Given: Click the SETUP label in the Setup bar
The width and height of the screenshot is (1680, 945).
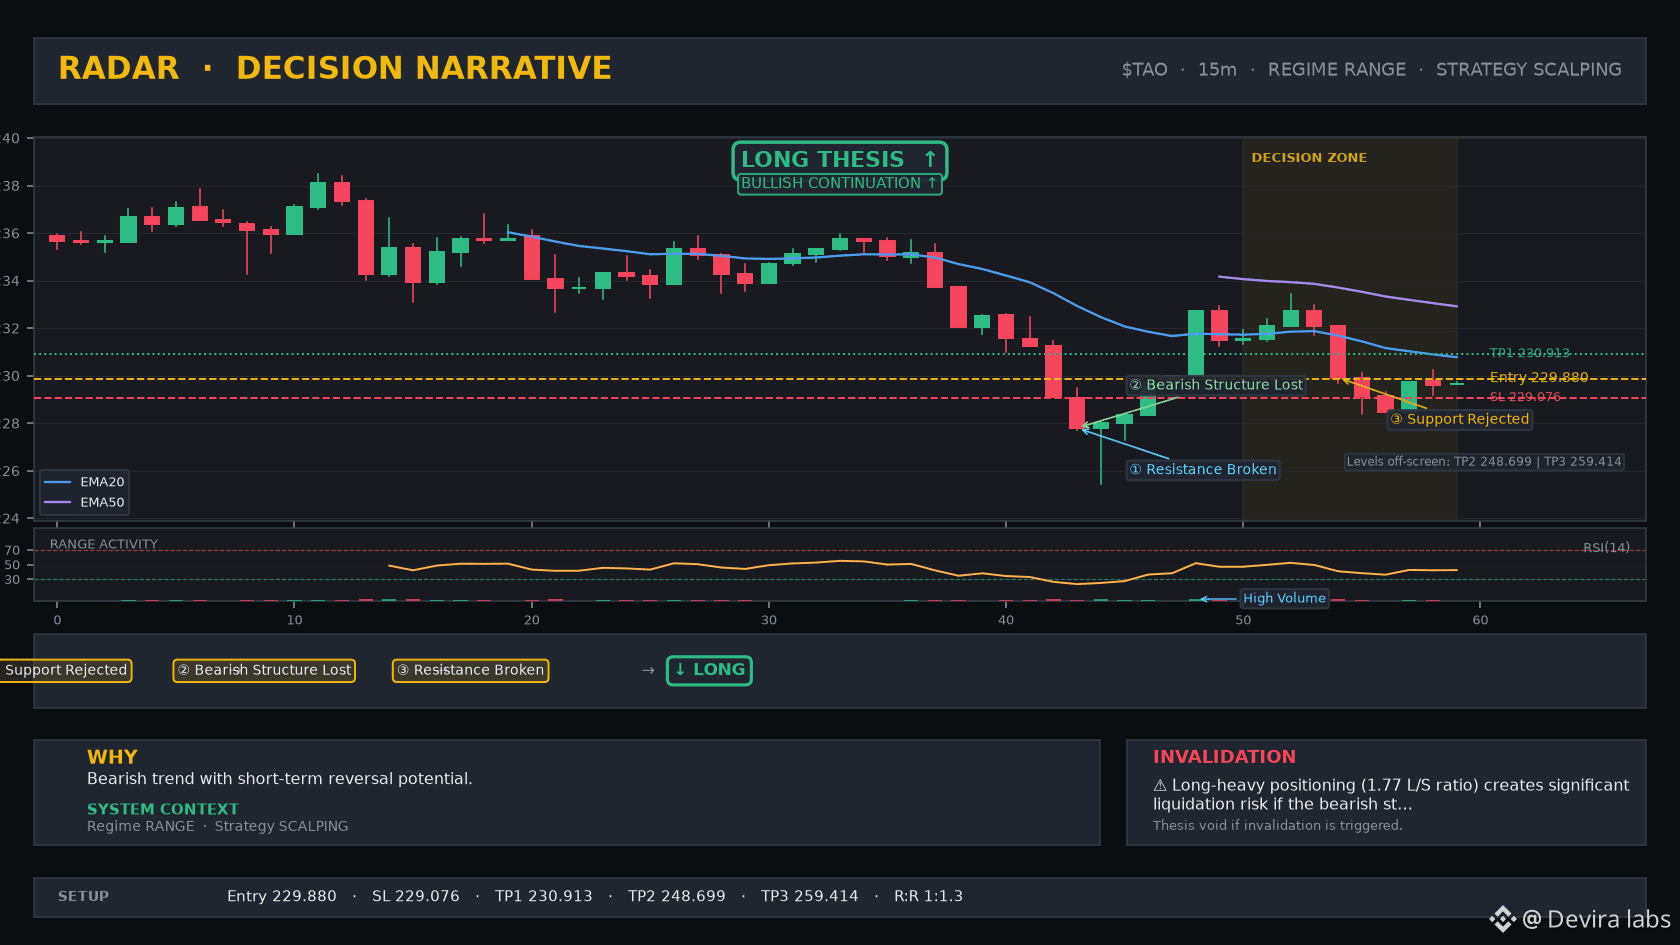Looking at the screenshot, I should coord(83,896).
